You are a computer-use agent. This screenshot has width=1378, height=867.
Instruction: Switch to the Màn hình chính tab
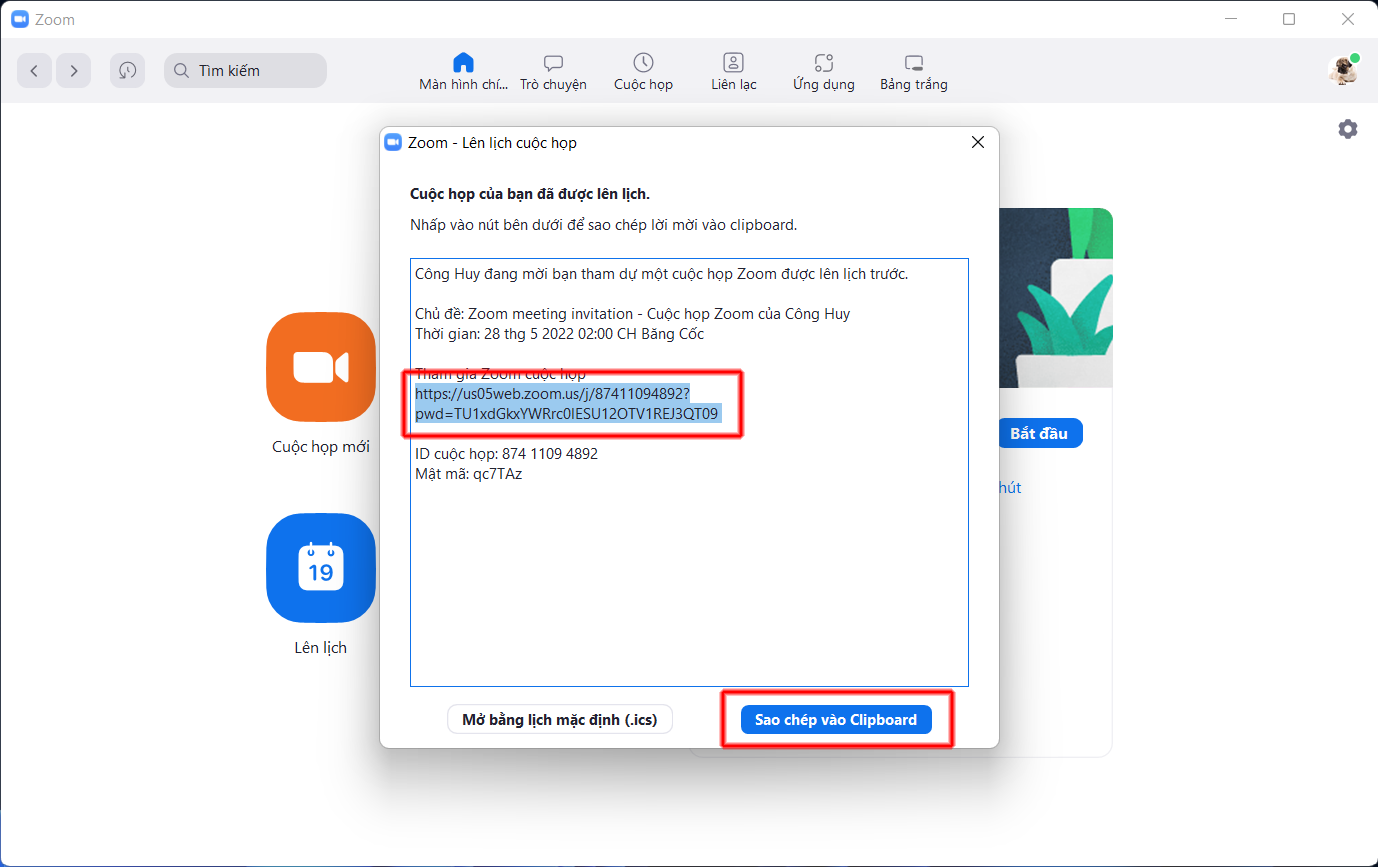[x=463, y=70]
